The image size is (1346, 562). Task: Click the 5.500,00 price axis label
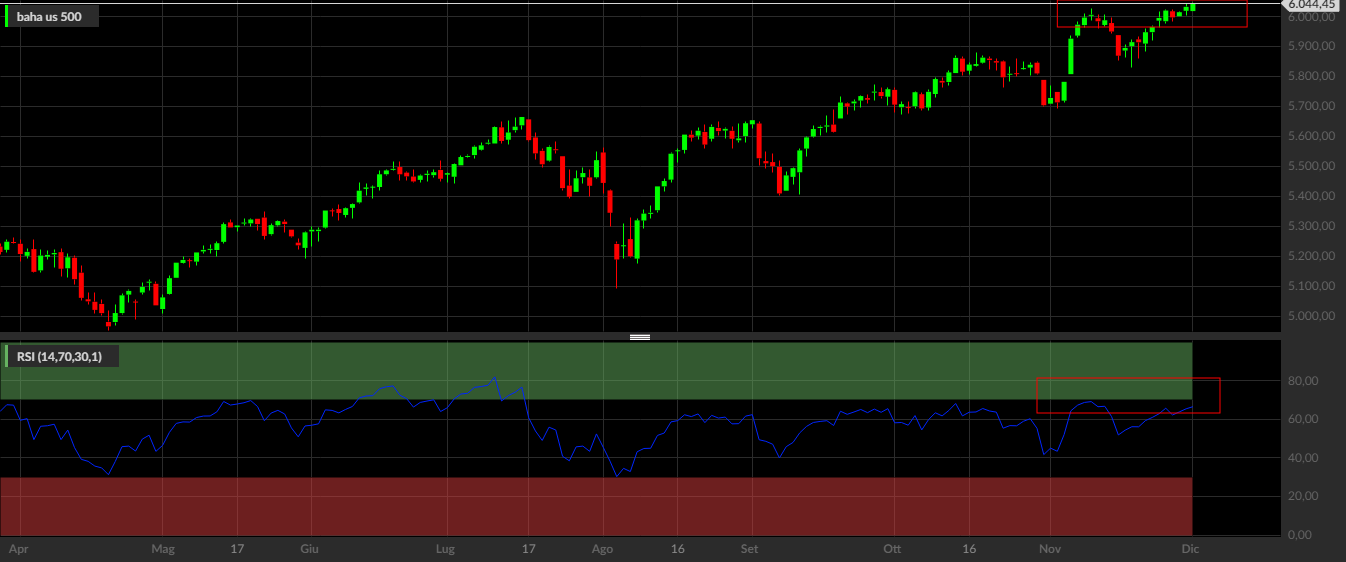tap(1310, 166)
